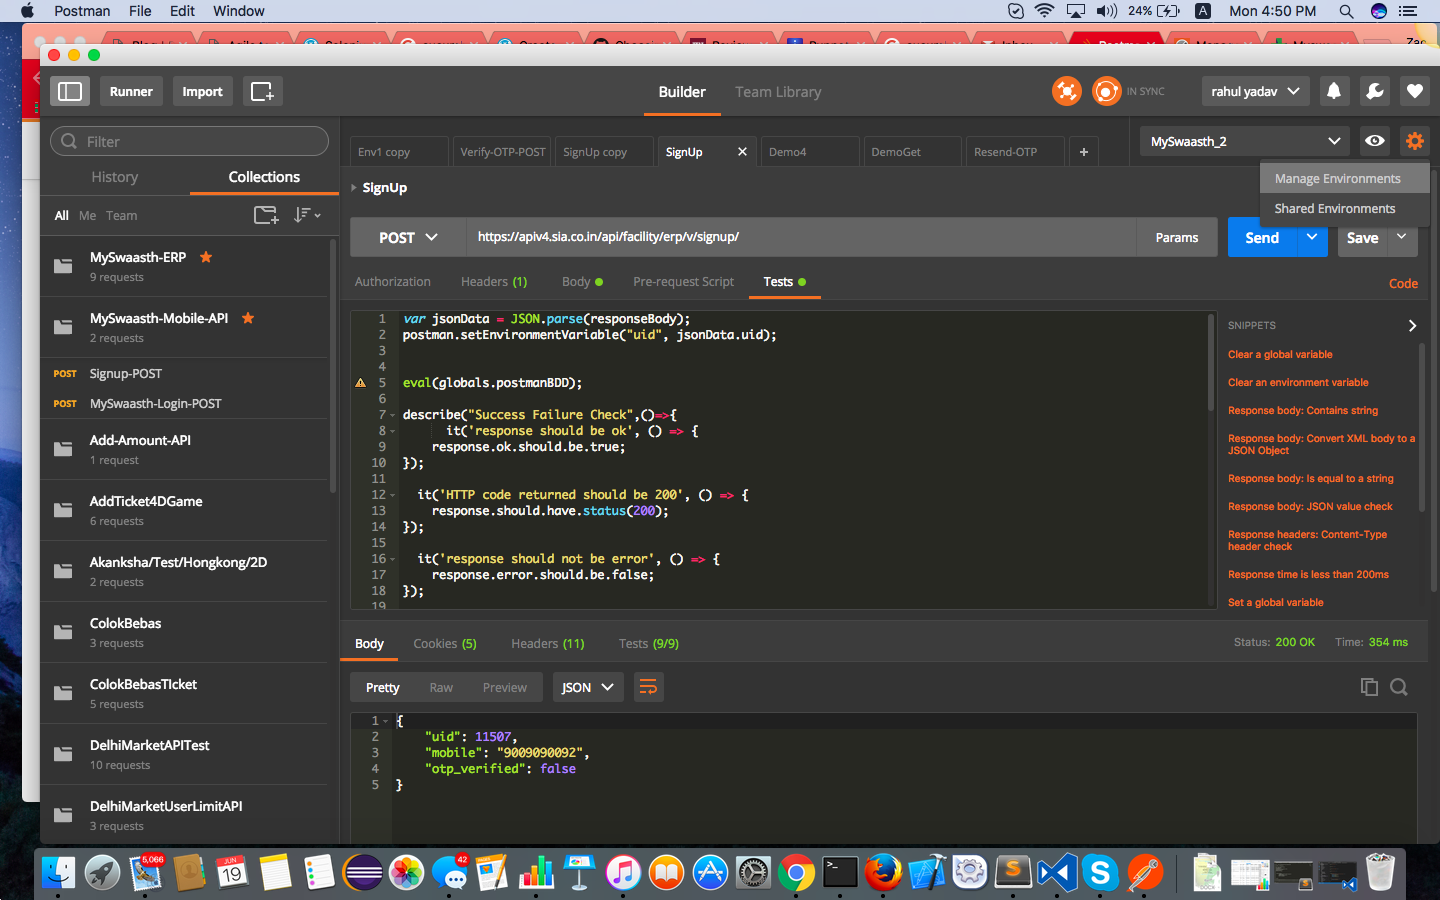Screen dimensions: 1440x900
Task: Send the request
Action: (1262, 238)
